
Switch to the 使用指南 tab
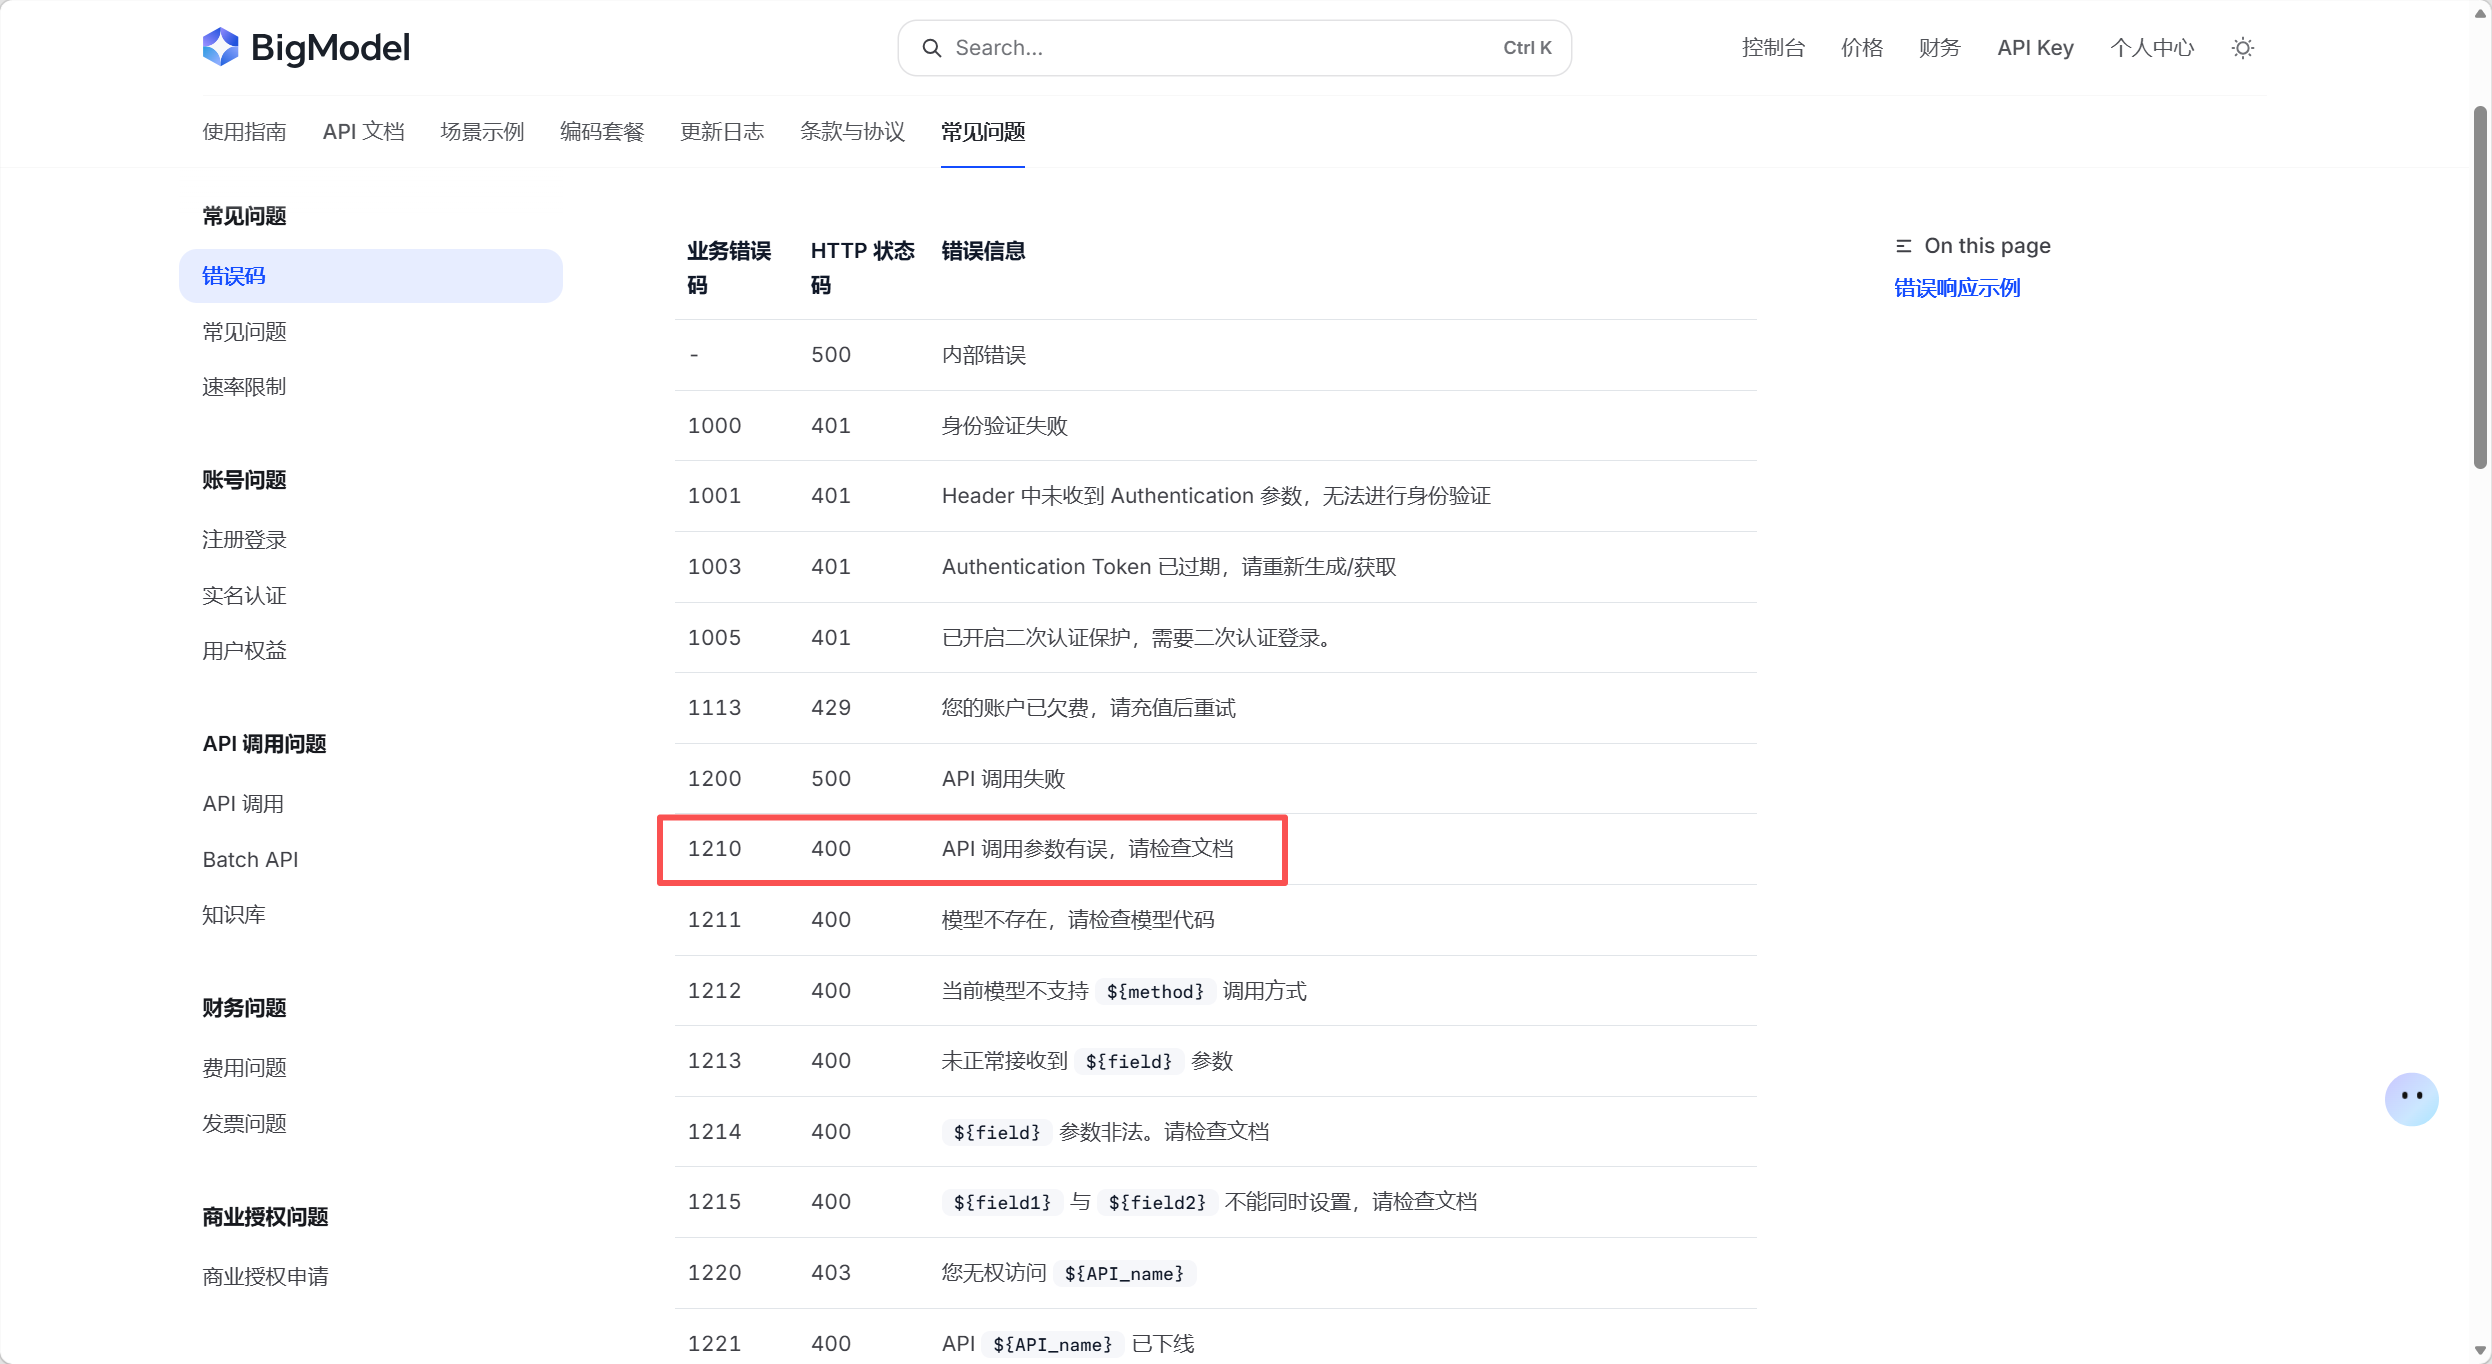pyautogui.click(x=244, y=132)
